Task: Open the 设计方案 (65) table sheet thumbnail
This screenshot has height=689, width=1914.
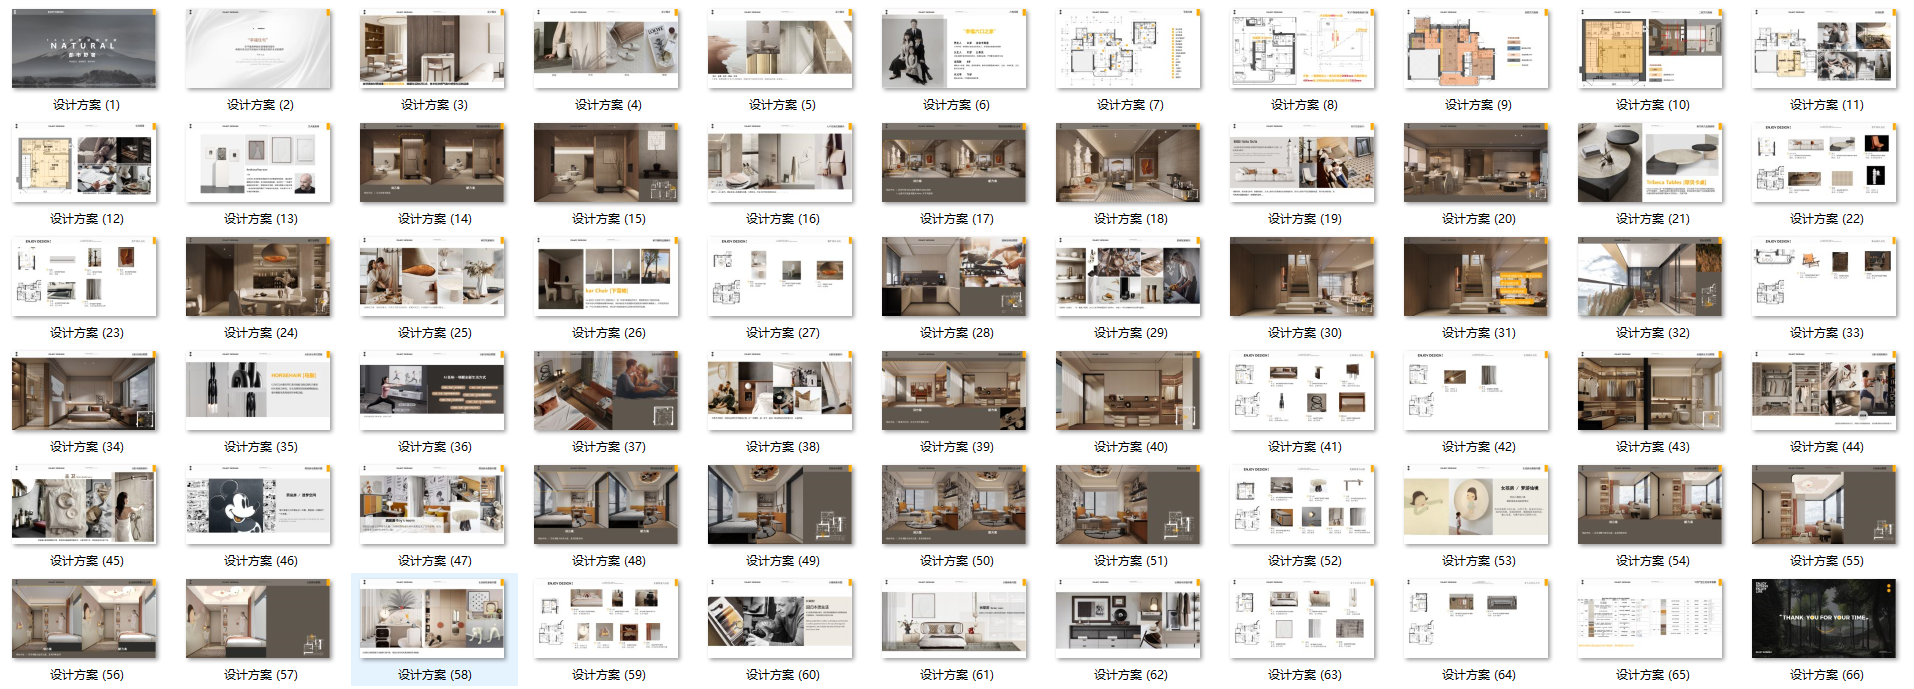Action: coord(1650,619)
